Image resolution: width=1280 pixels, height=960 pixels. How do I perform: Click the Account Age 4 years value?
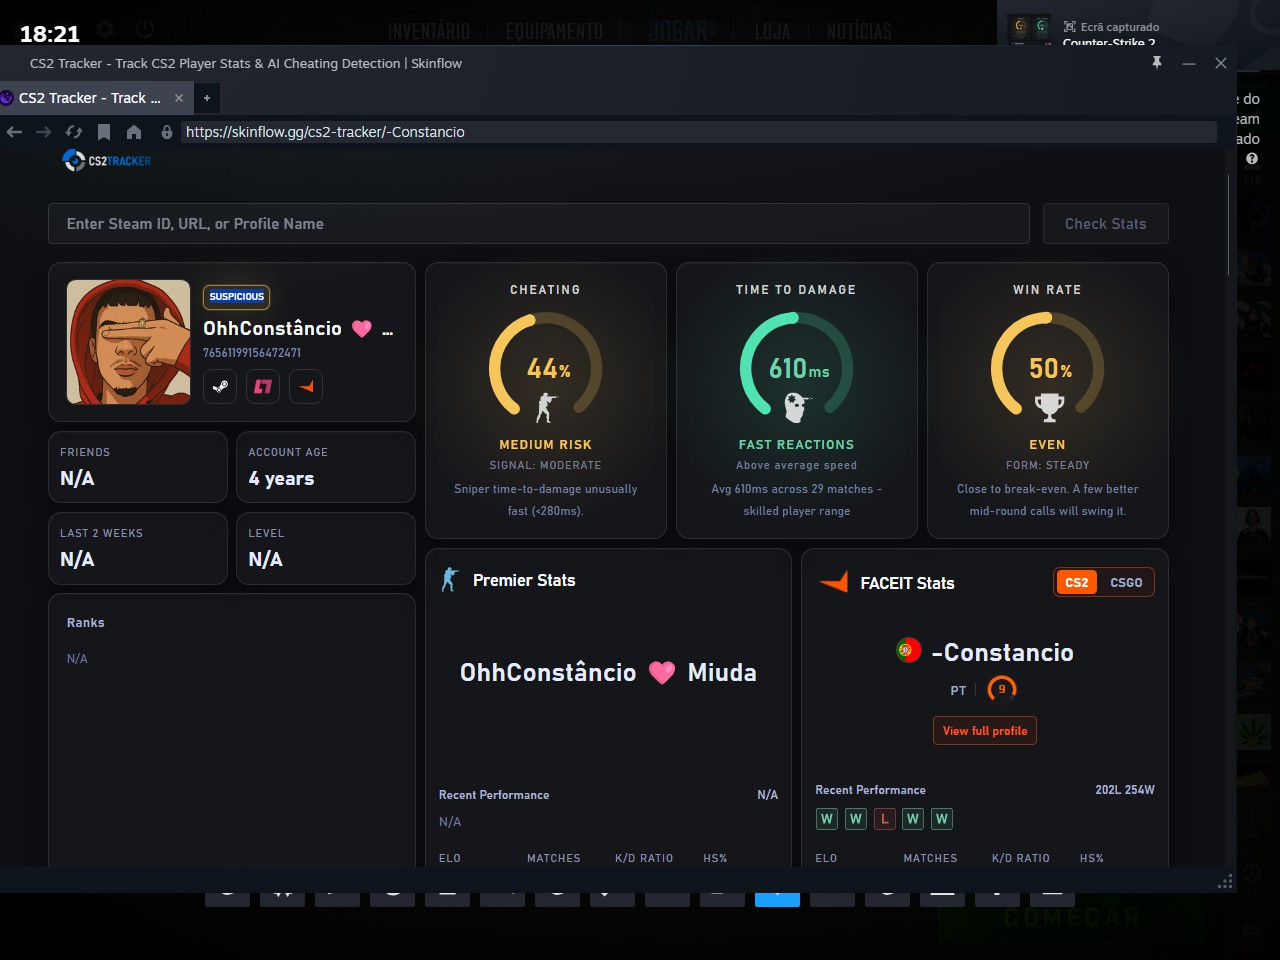(x=282, y=479)
